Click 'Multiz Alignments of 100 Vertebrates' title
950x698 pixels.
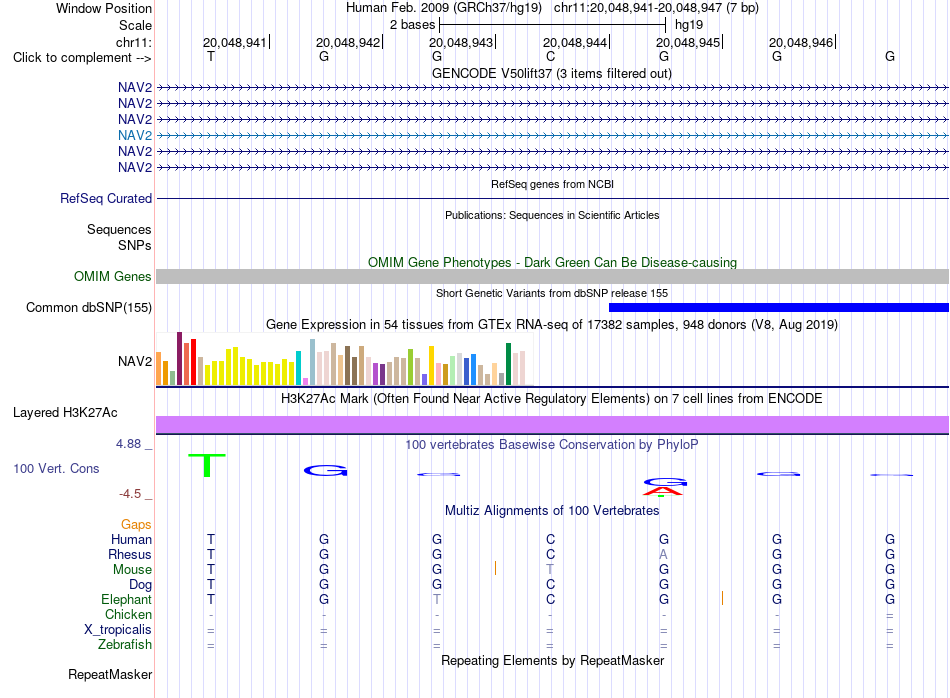[552, 511]
